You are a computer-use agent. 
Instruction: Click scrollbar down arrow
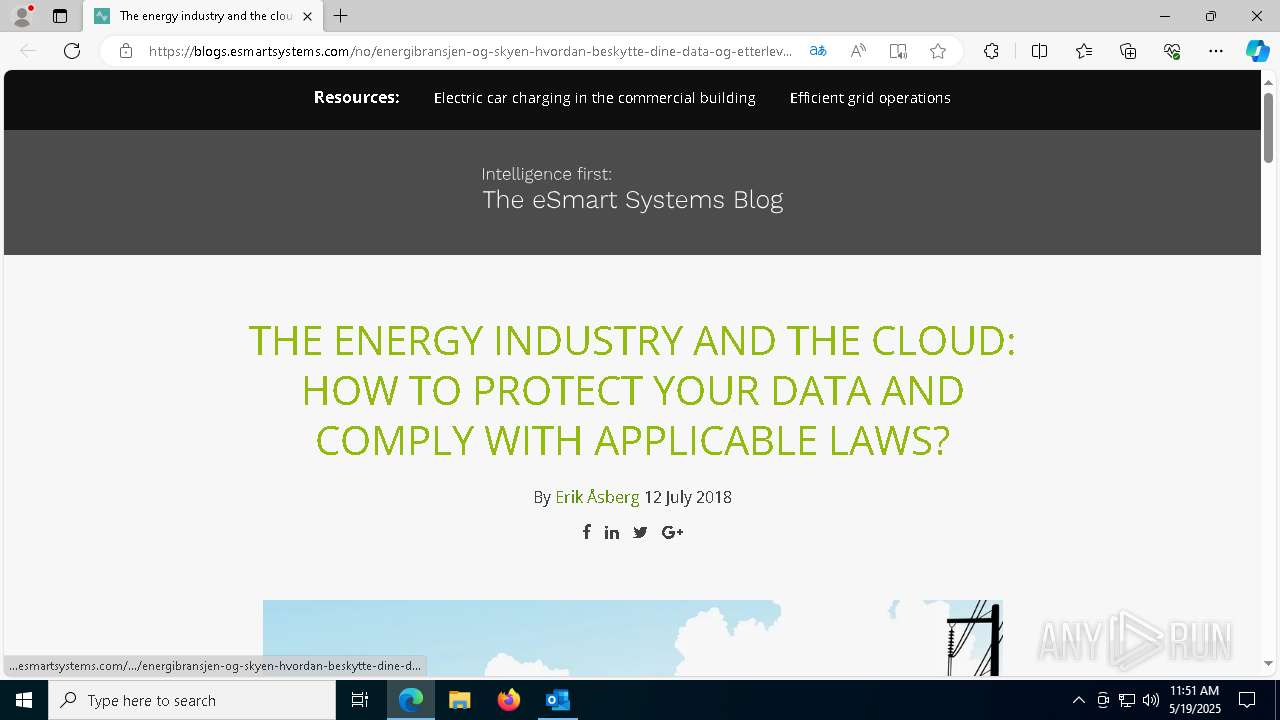pos(1268,663)
